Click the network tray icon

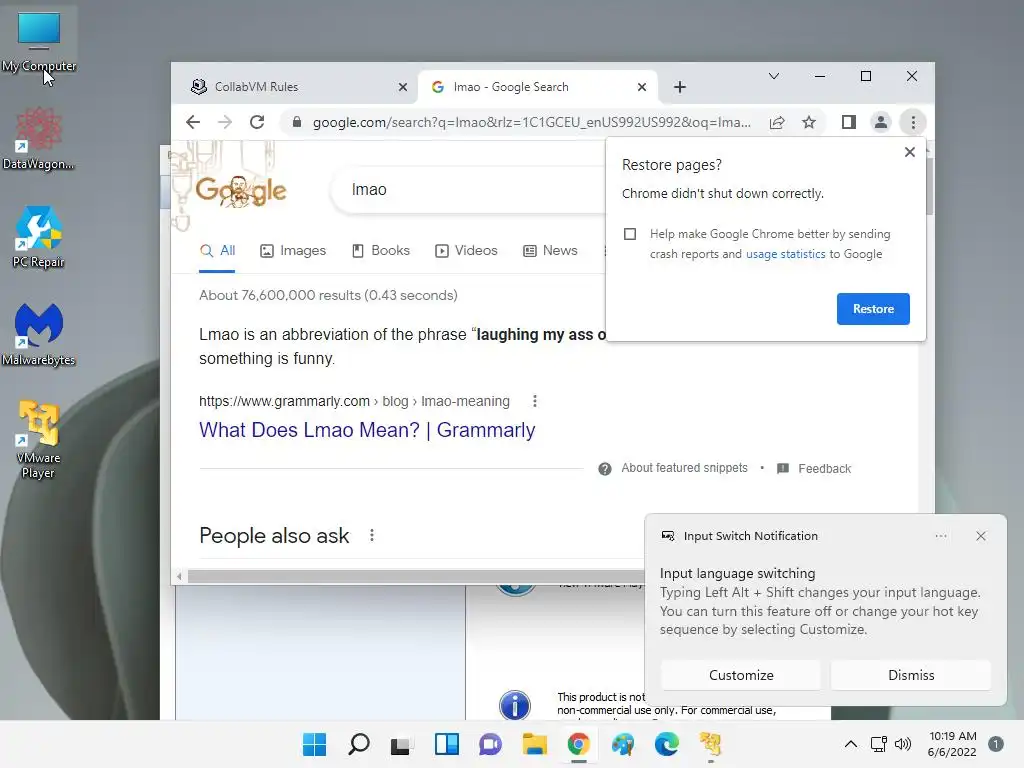(879, 744)
